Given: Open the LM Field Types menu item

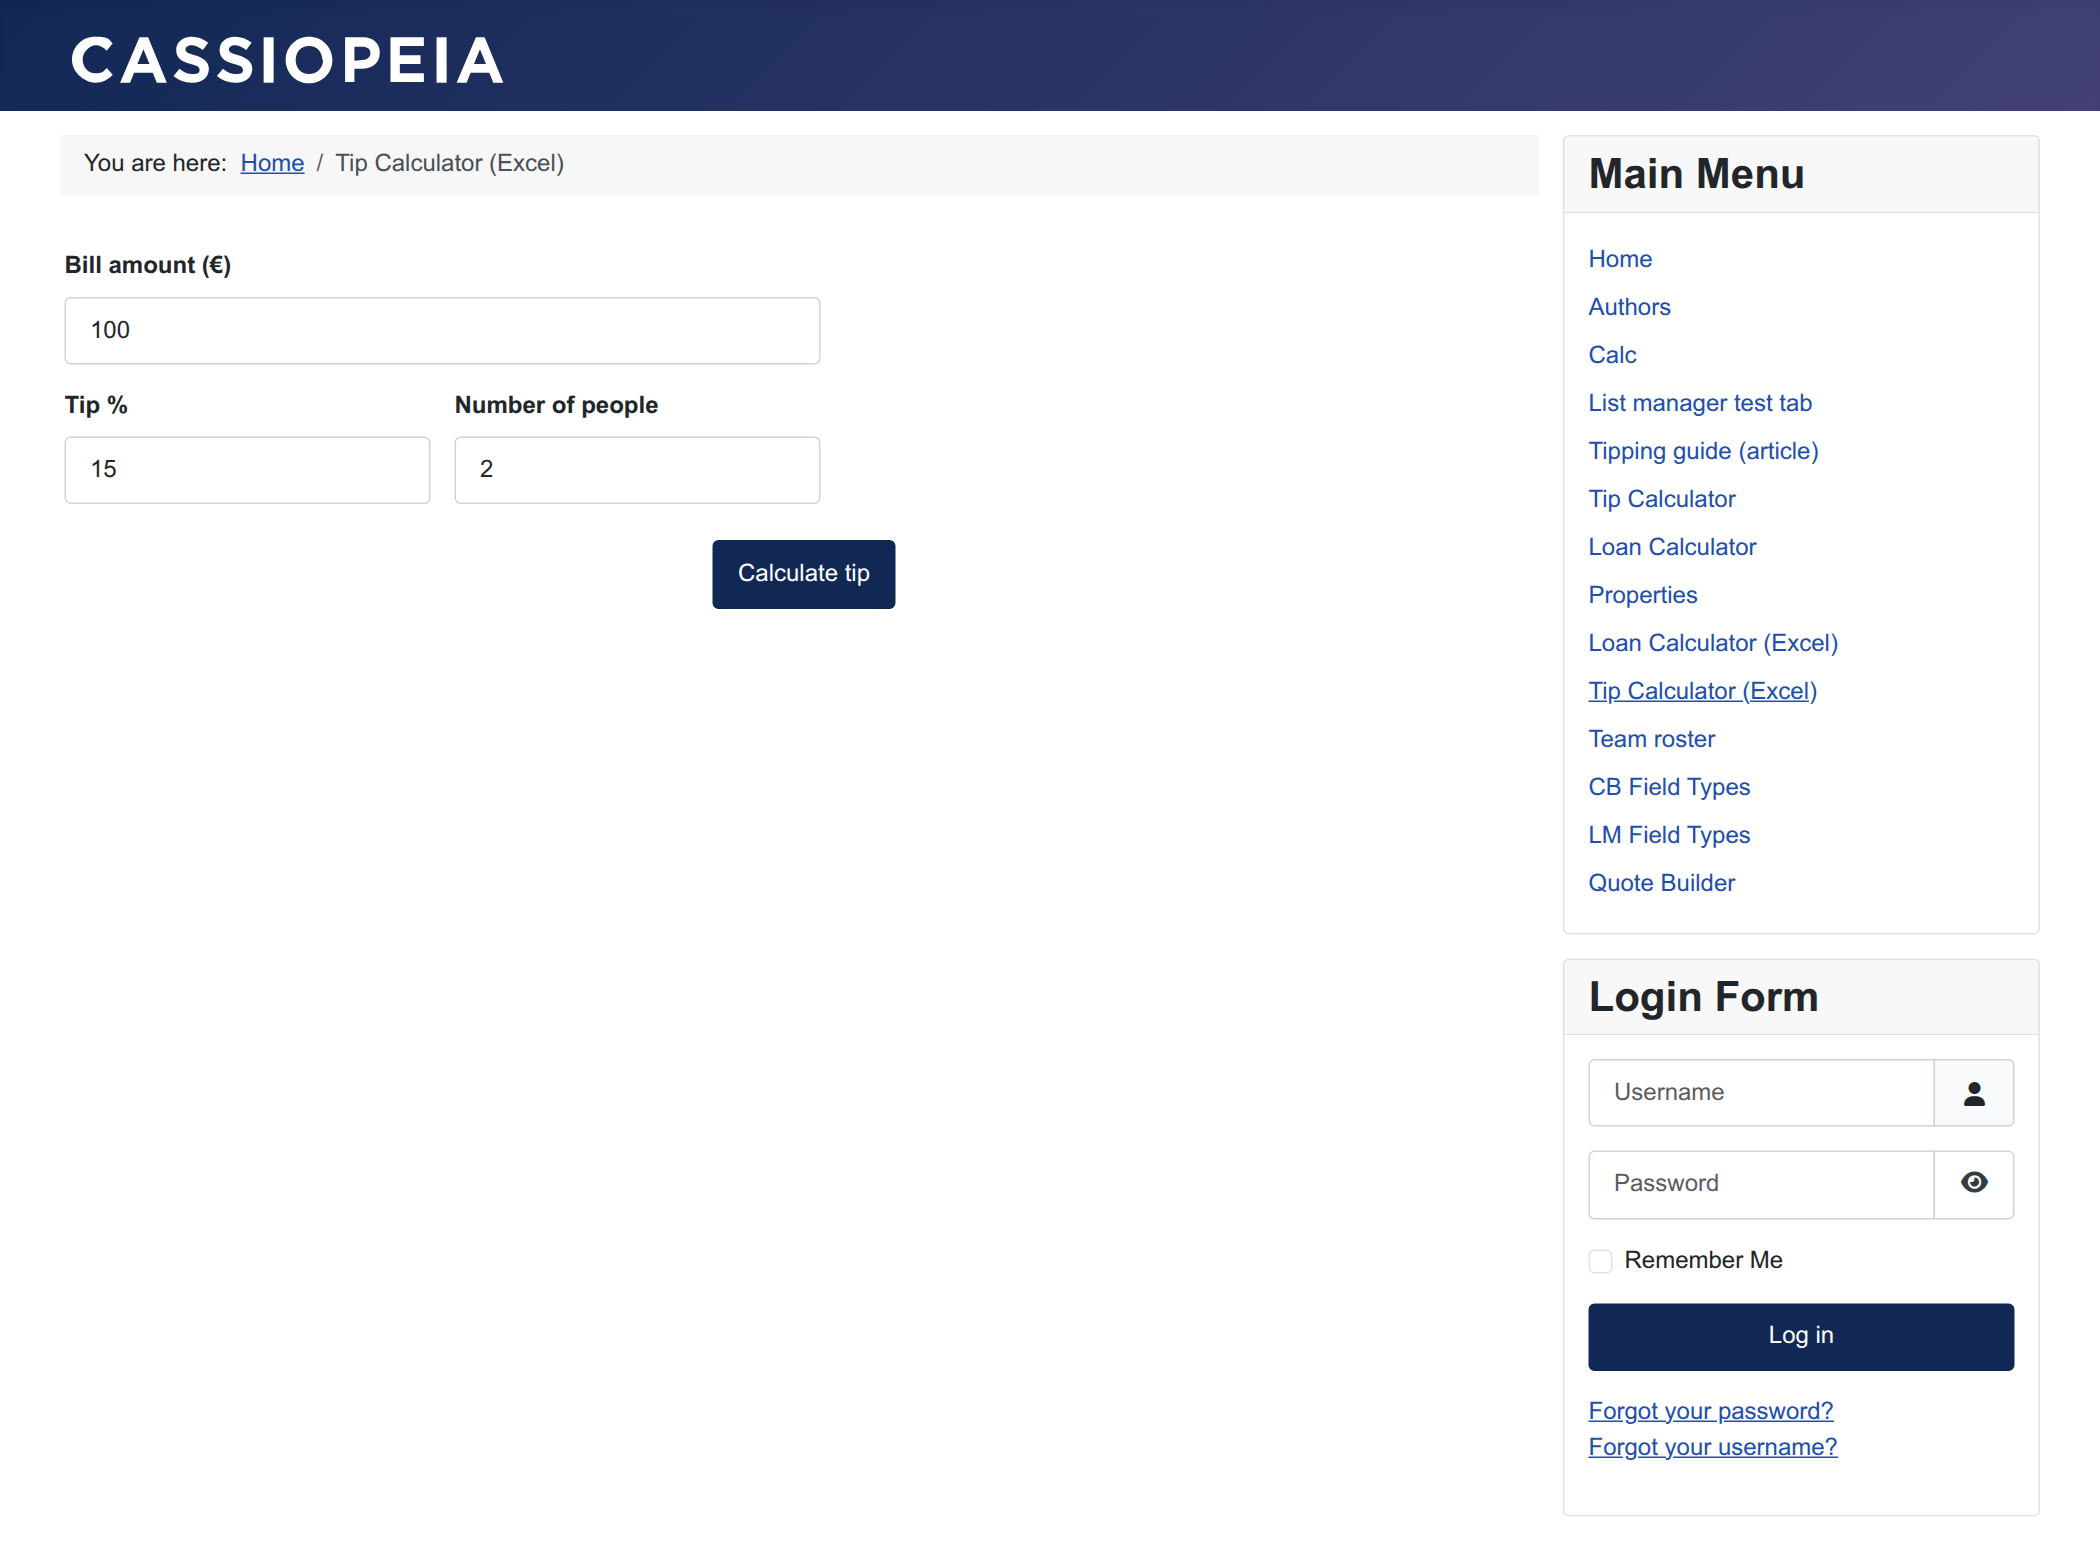Looking at the screenshot, I should (1669, 835).
